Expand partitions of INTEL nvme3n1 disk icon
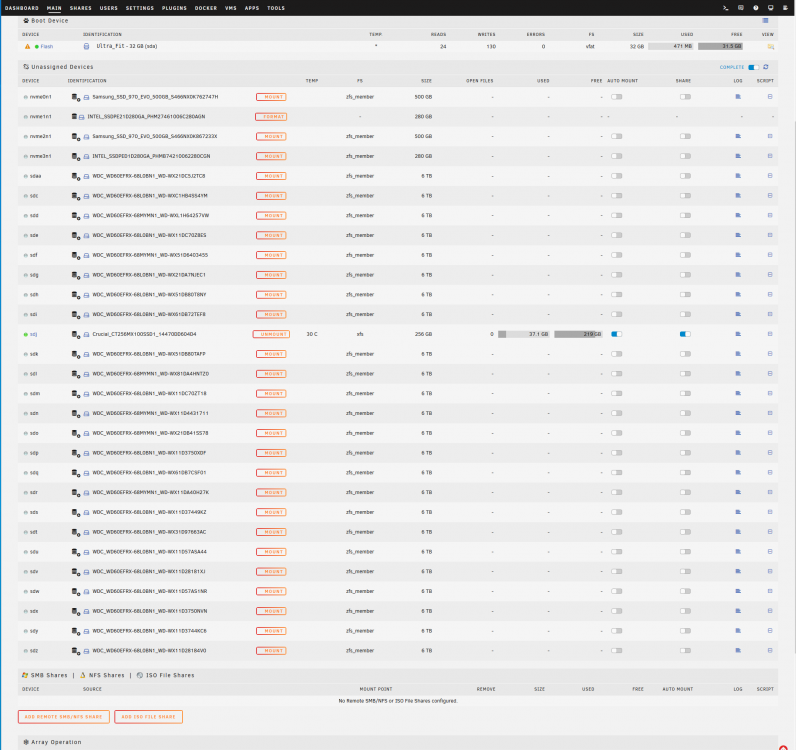This screenshot has width=796, height=750. coord(86,156)
